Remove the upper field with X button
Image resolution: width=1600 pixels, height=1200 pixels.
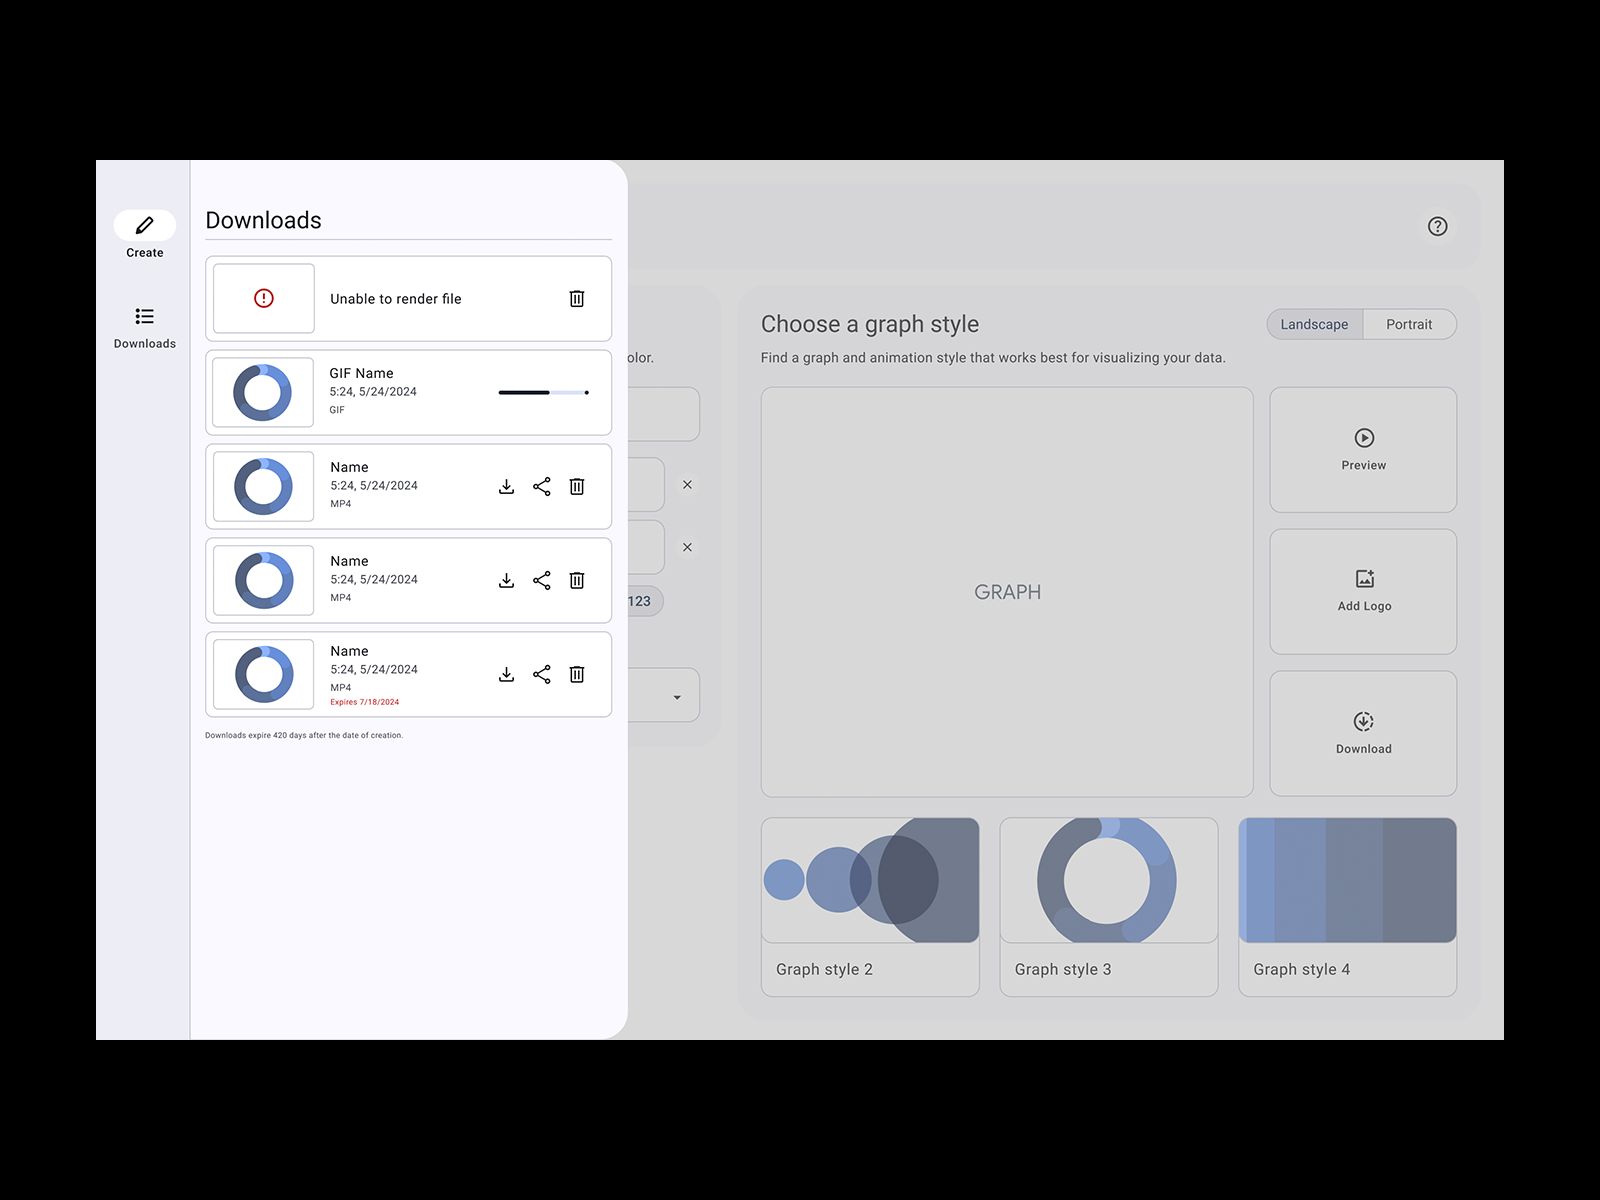click(x=687, y=485)
